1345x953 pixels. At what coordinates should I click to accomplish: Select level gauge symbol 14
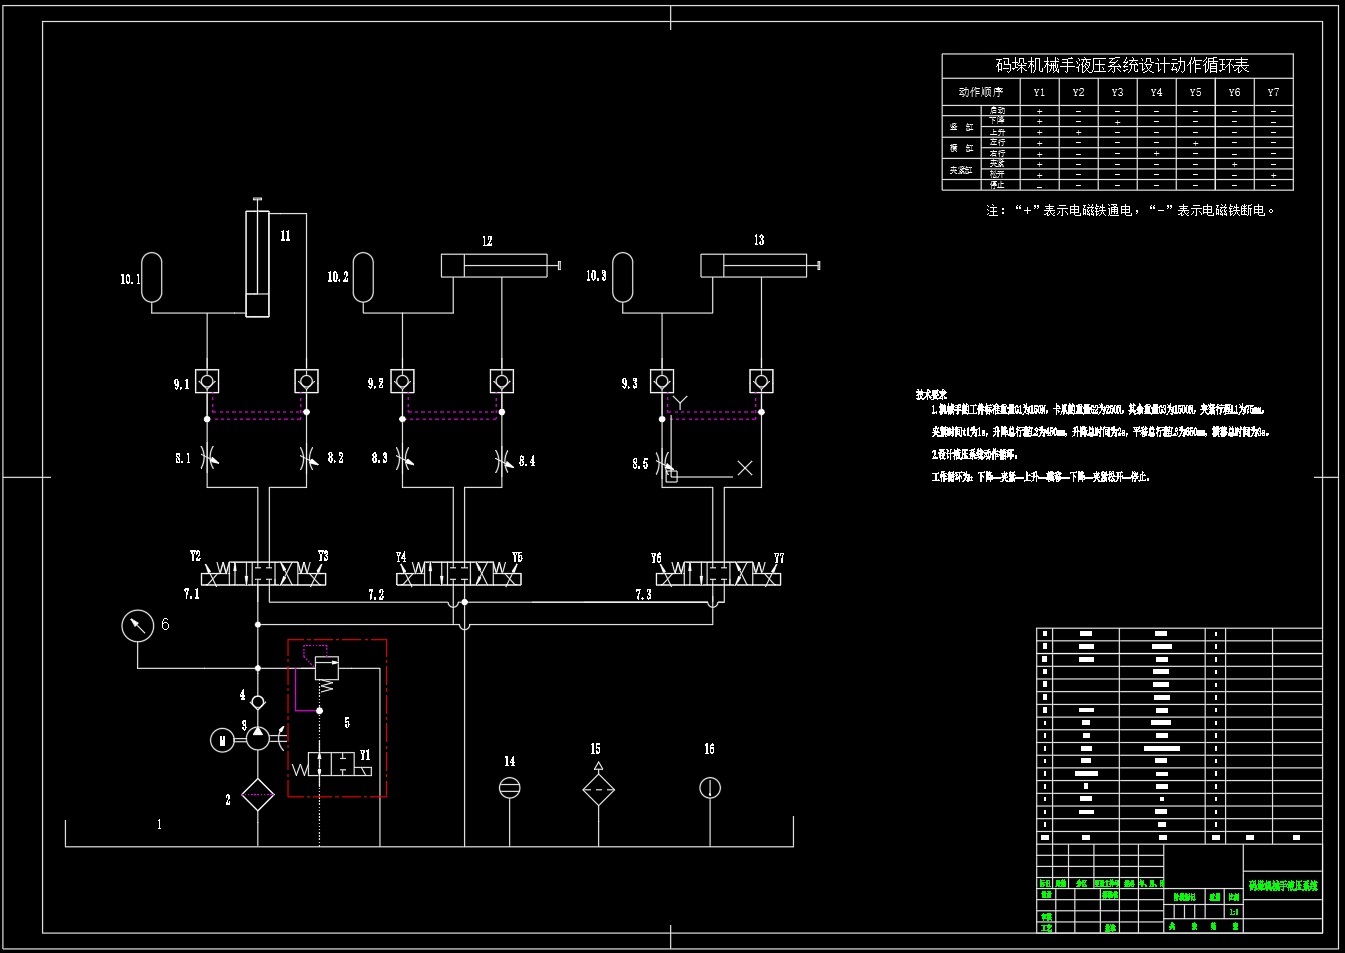pos(510,788)
